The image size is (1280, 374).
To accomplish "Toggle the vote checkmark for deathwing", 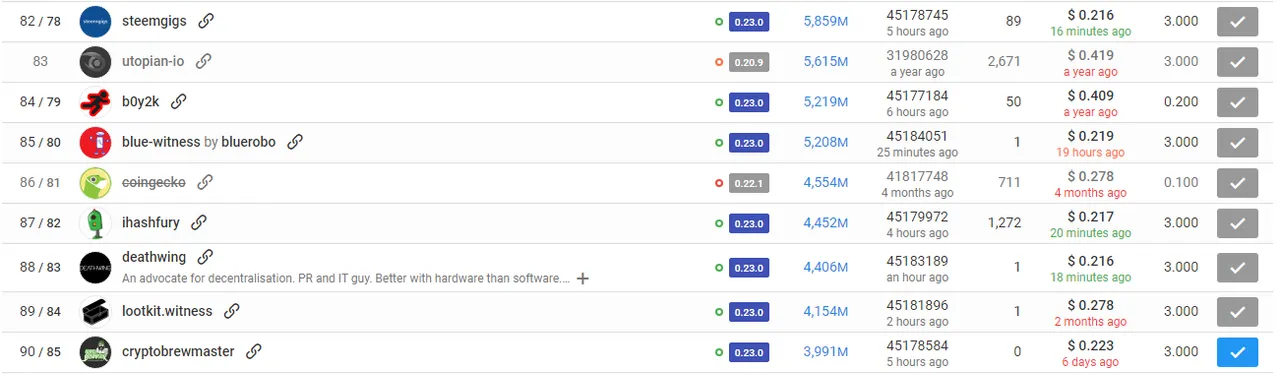I will coord(1237,267).
